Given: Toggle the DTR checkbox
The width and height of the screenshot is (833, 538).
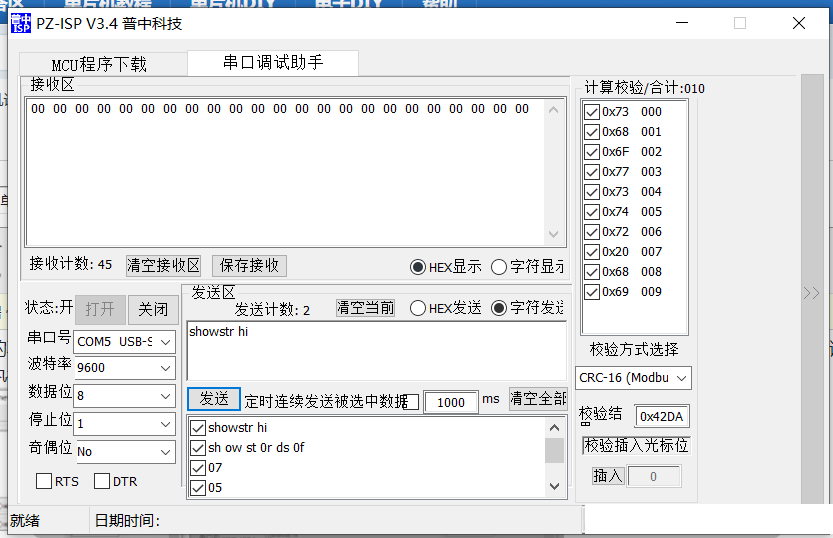Looking at the screenshot, I should click(102, 481).
